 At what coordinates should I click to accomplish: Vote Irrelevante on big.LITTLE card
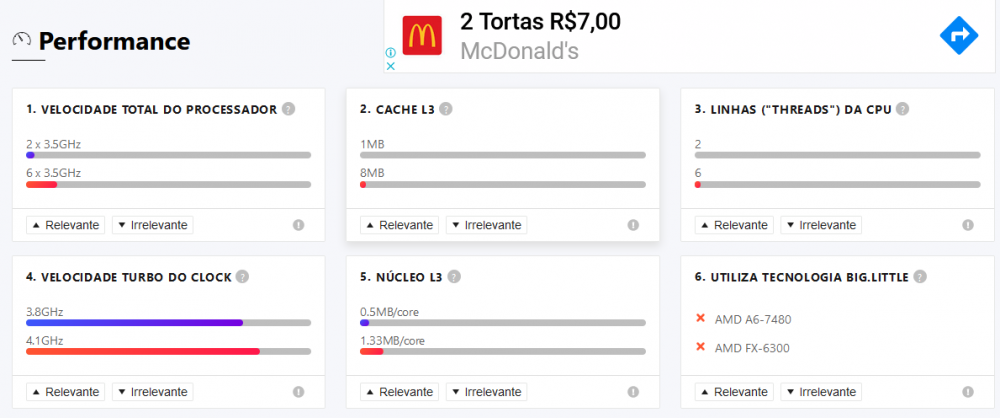point(820,392)
